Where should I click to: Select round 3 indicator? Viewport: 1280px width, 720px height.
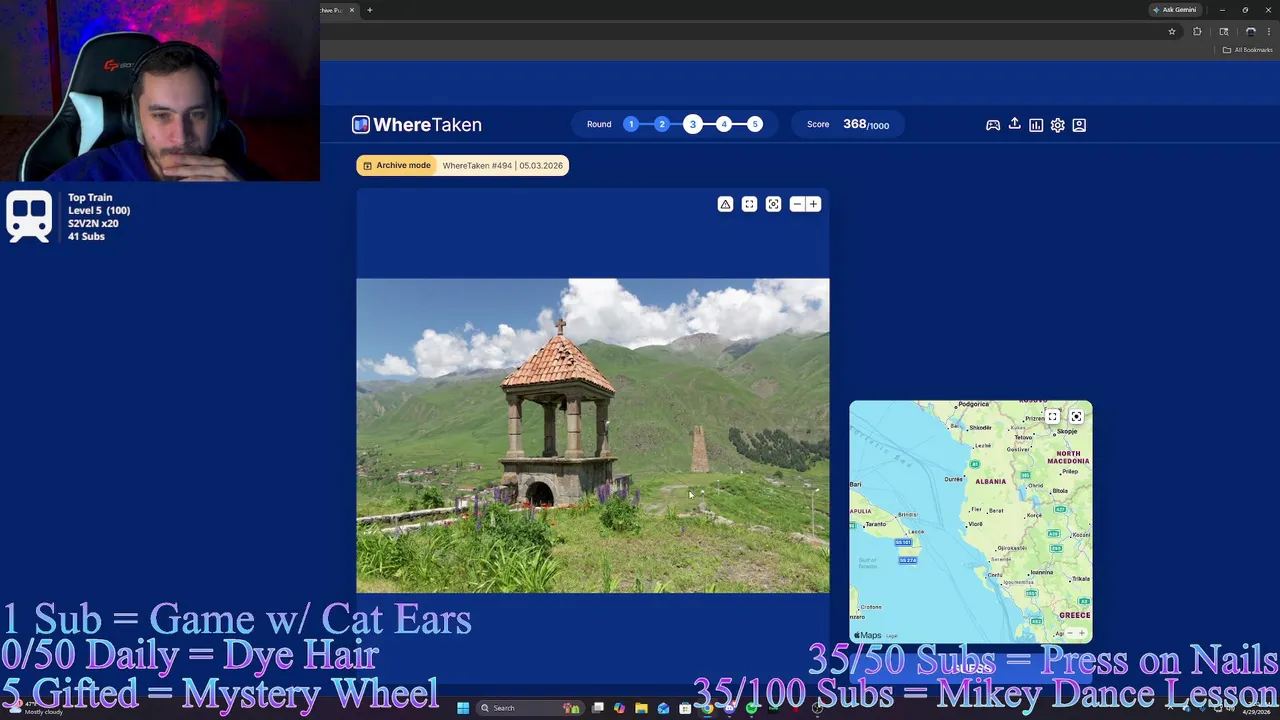[x=693, y=124]
